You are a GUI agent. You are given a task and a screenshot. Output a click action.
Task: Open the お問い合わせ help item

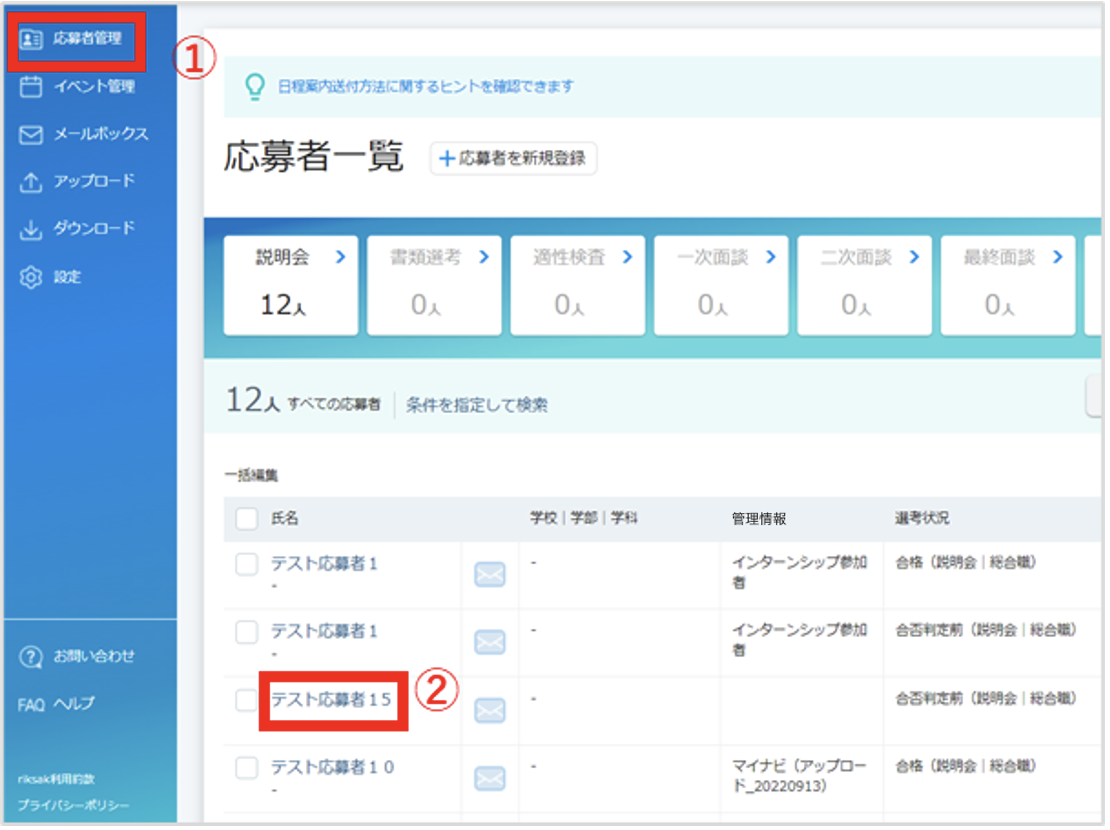(76, 656)
